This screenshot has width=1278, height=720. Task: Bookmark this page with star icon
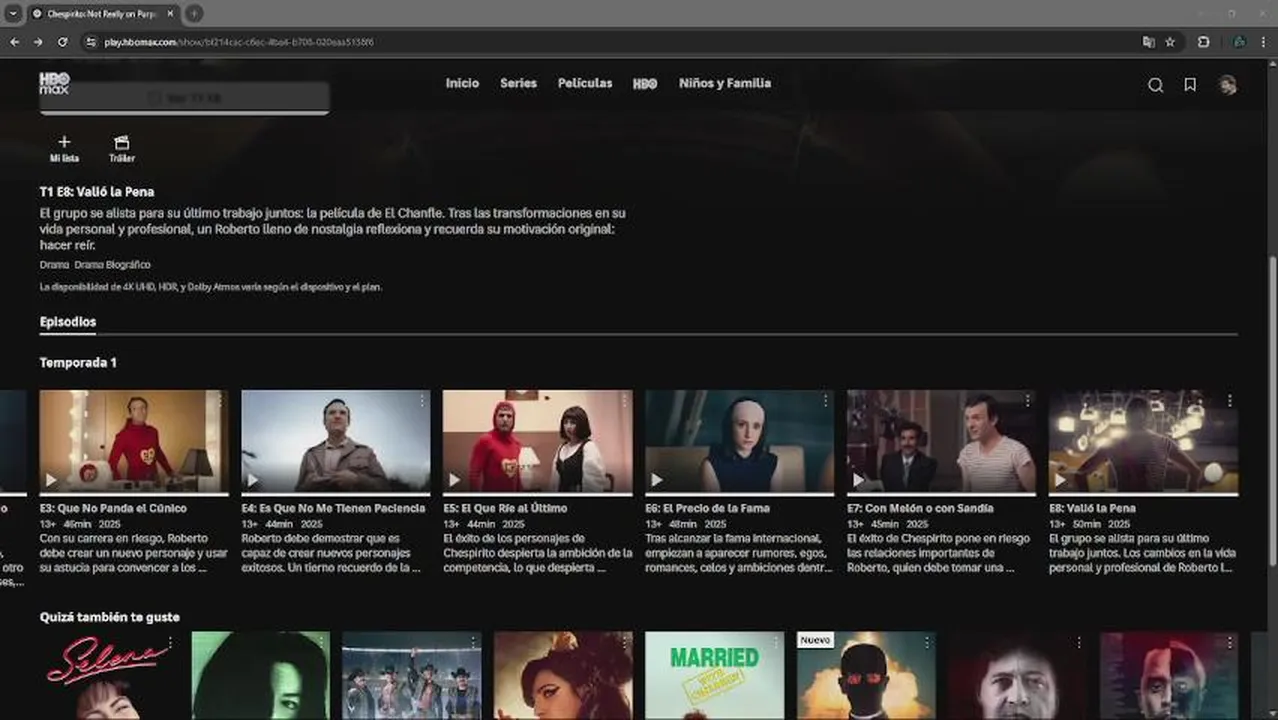(x=1170, y=42)
